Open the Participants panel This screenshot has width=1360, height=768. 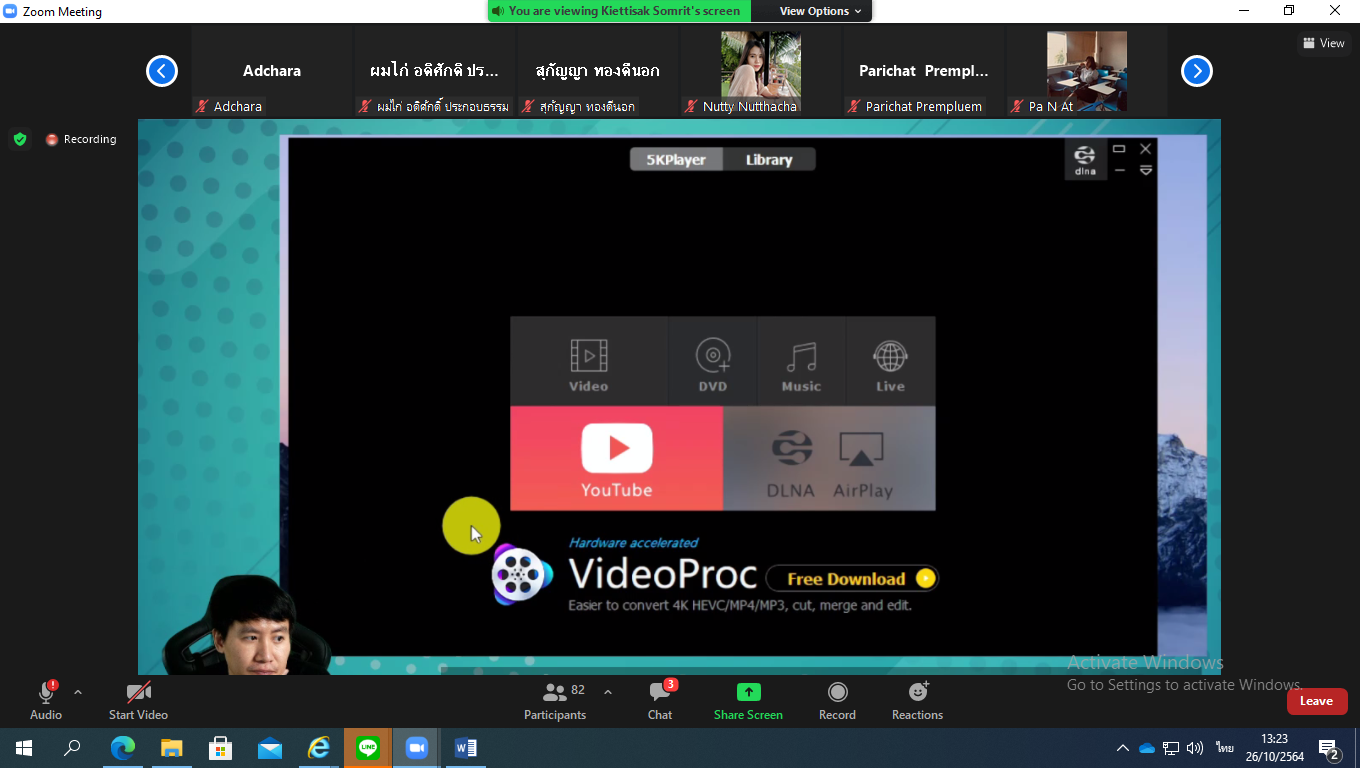pos(555,700)
